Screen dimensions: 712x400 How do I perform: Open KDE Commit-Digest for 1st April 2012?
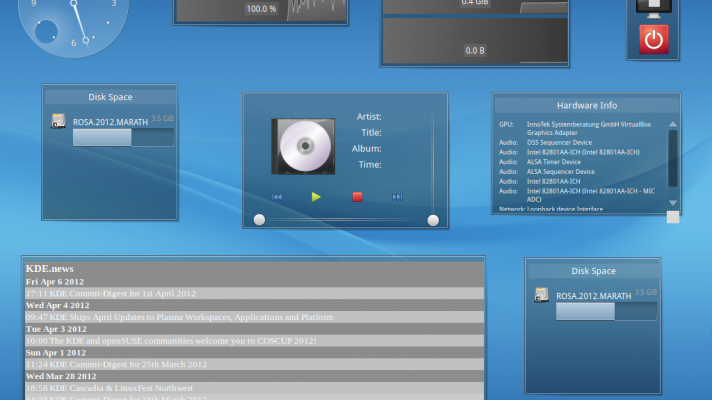tap(111, 293)
